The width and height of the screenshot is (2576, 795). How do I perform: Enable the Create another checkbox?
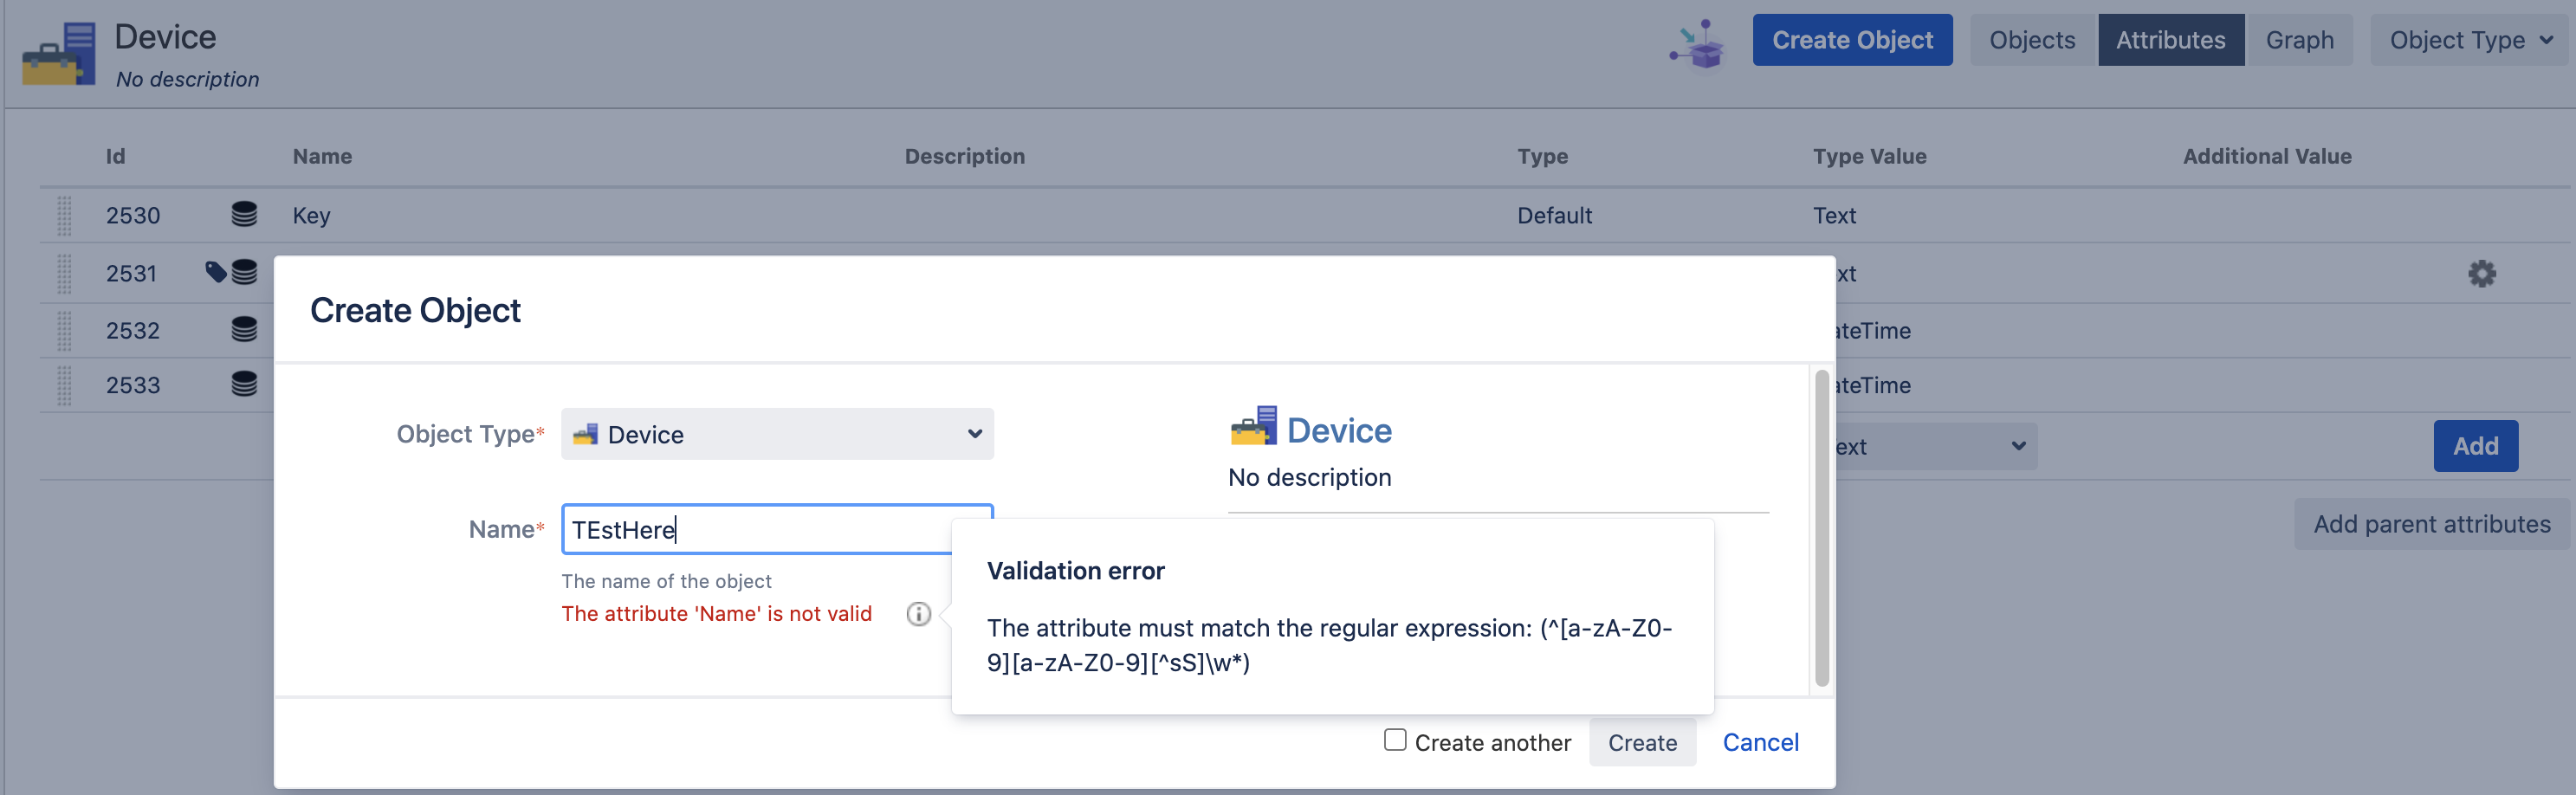tap(1395, 740)
